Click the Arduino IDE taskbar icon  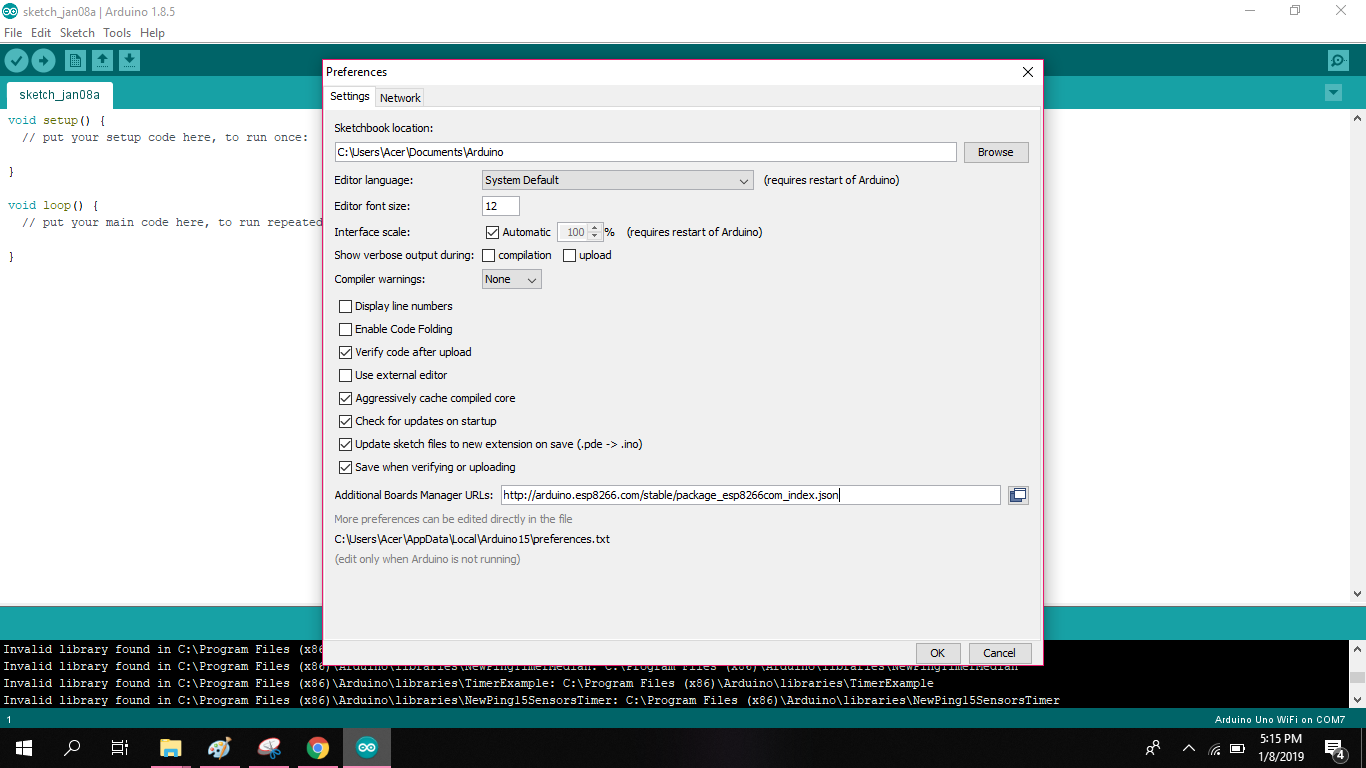point(367,748)
